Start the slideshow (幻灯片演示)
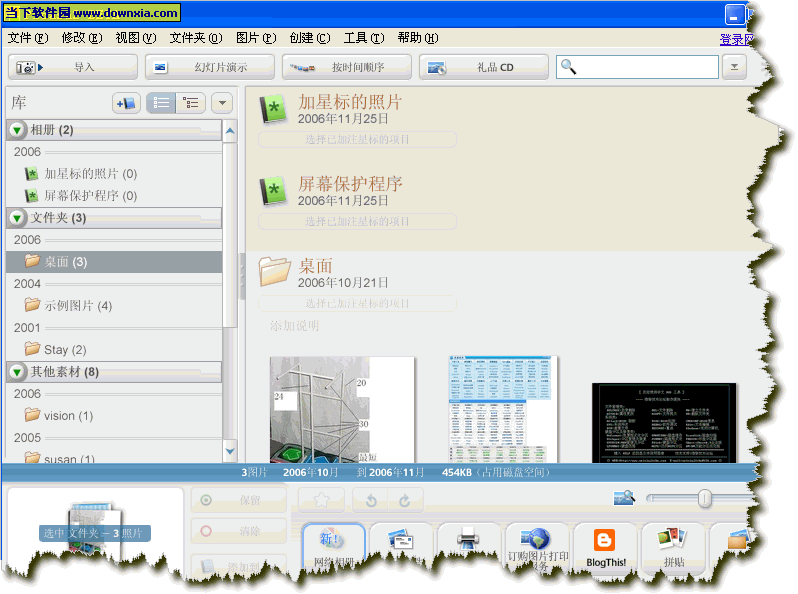This screenshot has width=798, height=594. [x=209, y=67]
